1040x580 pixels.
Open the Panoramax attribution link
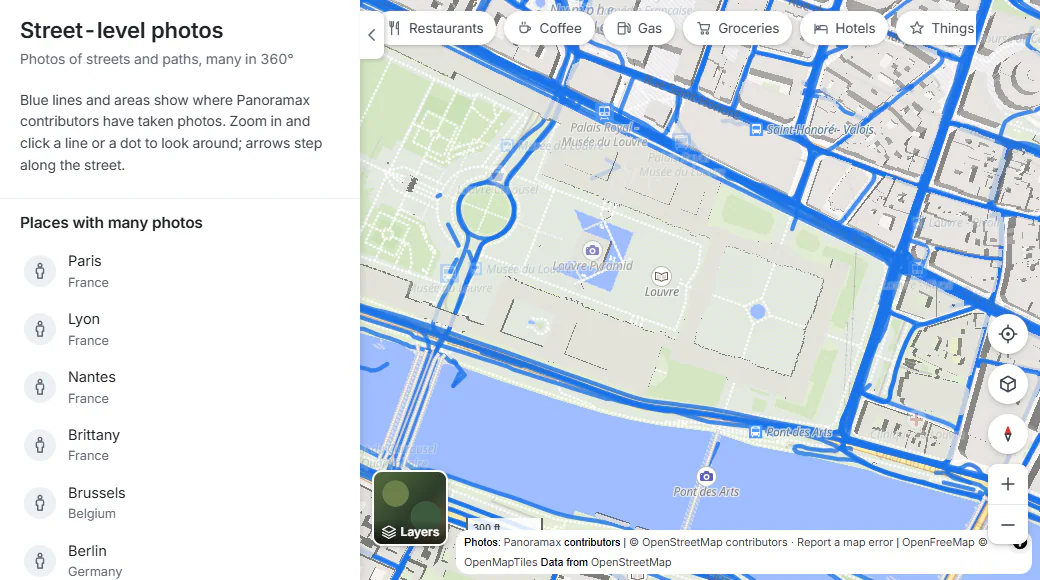coord(532,542)
